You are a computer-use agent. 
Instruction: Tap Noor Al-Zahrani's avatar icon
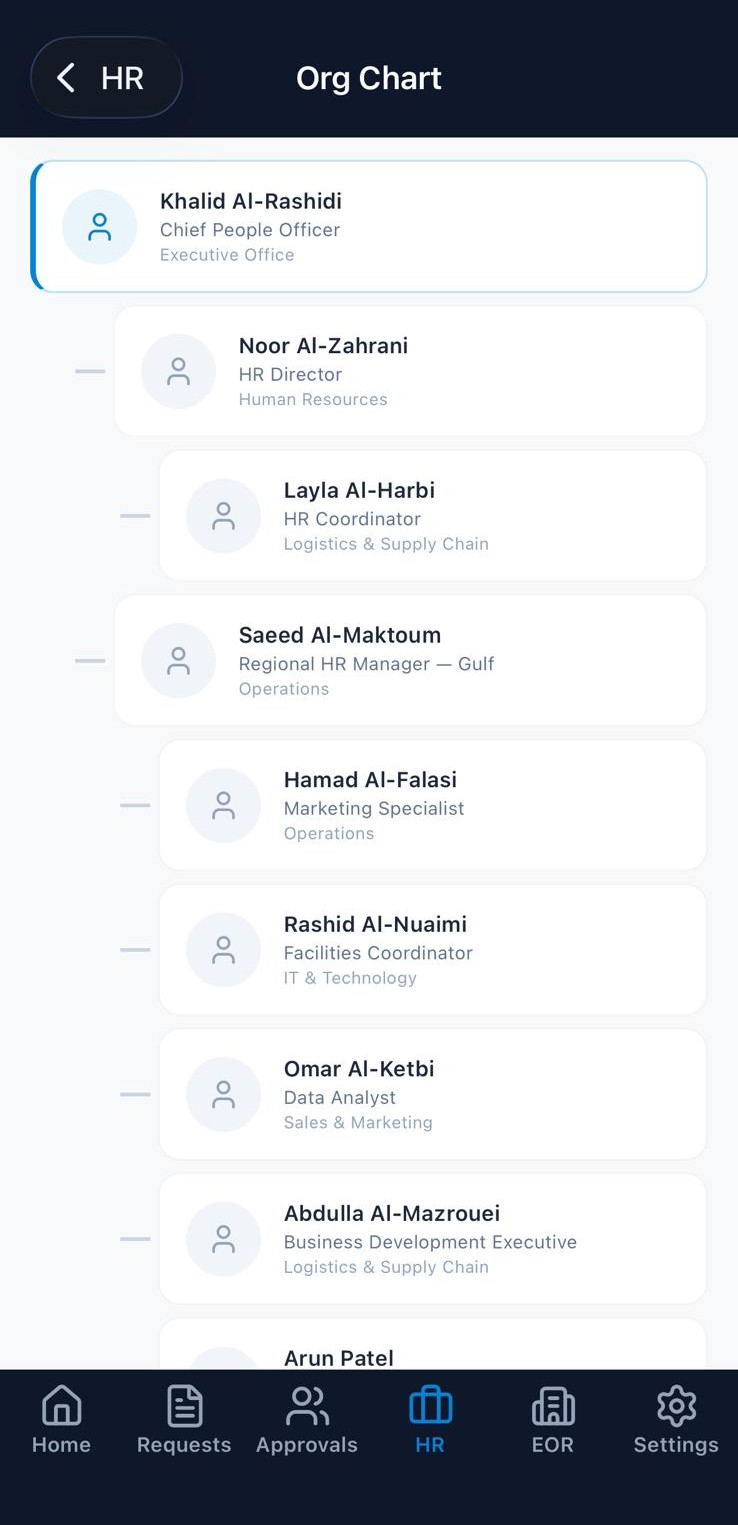(178, 372)
